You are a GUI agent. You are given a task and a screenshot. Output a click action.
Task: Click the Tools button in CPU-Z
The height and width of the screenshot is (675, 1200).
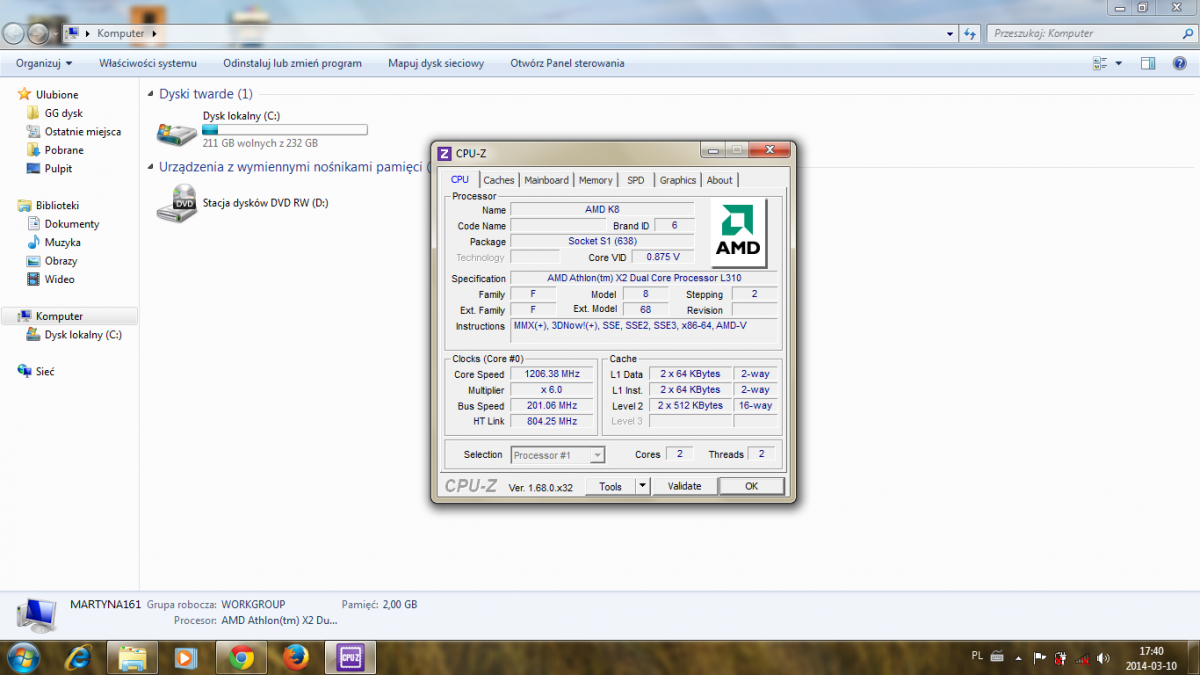(x=610, y=486)
